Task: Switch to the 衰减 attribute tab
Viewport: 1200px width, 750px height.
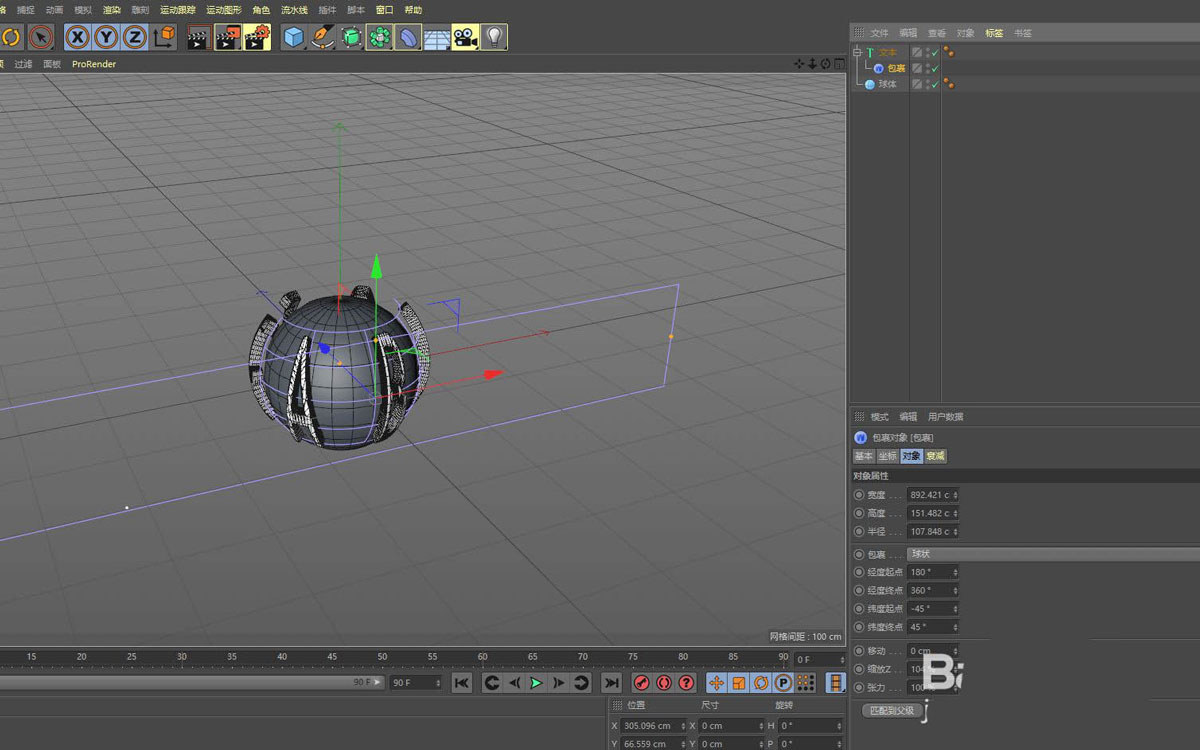Action: [935, 456]
